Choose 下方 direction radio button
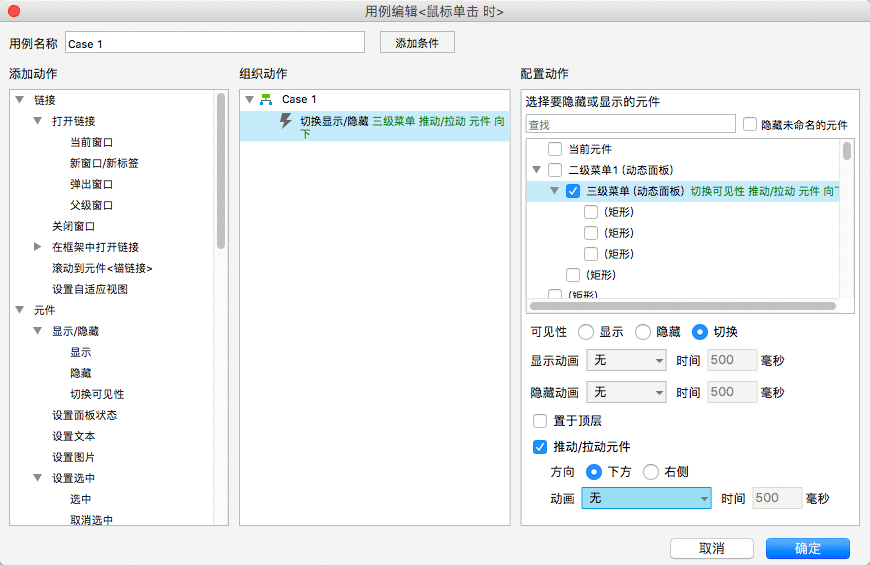The image size is (870, 565). pos(594,472)
